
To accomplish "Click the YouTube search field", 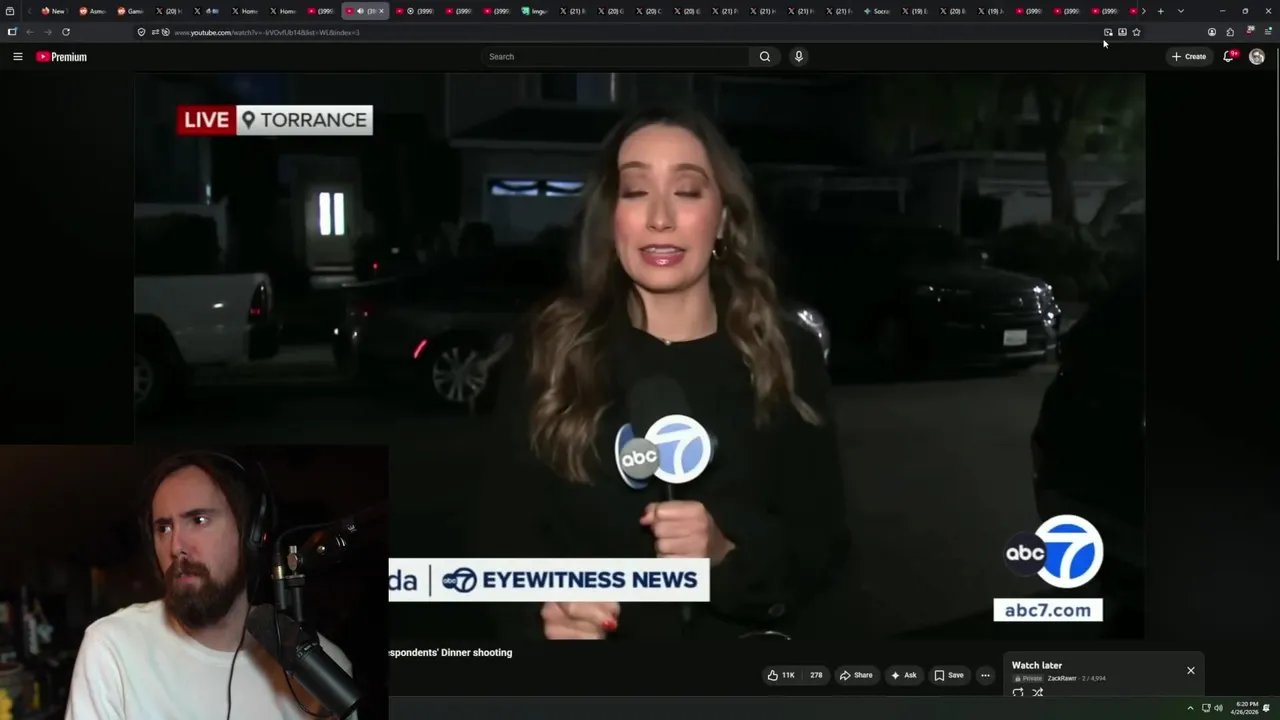I will click(615, 57).
